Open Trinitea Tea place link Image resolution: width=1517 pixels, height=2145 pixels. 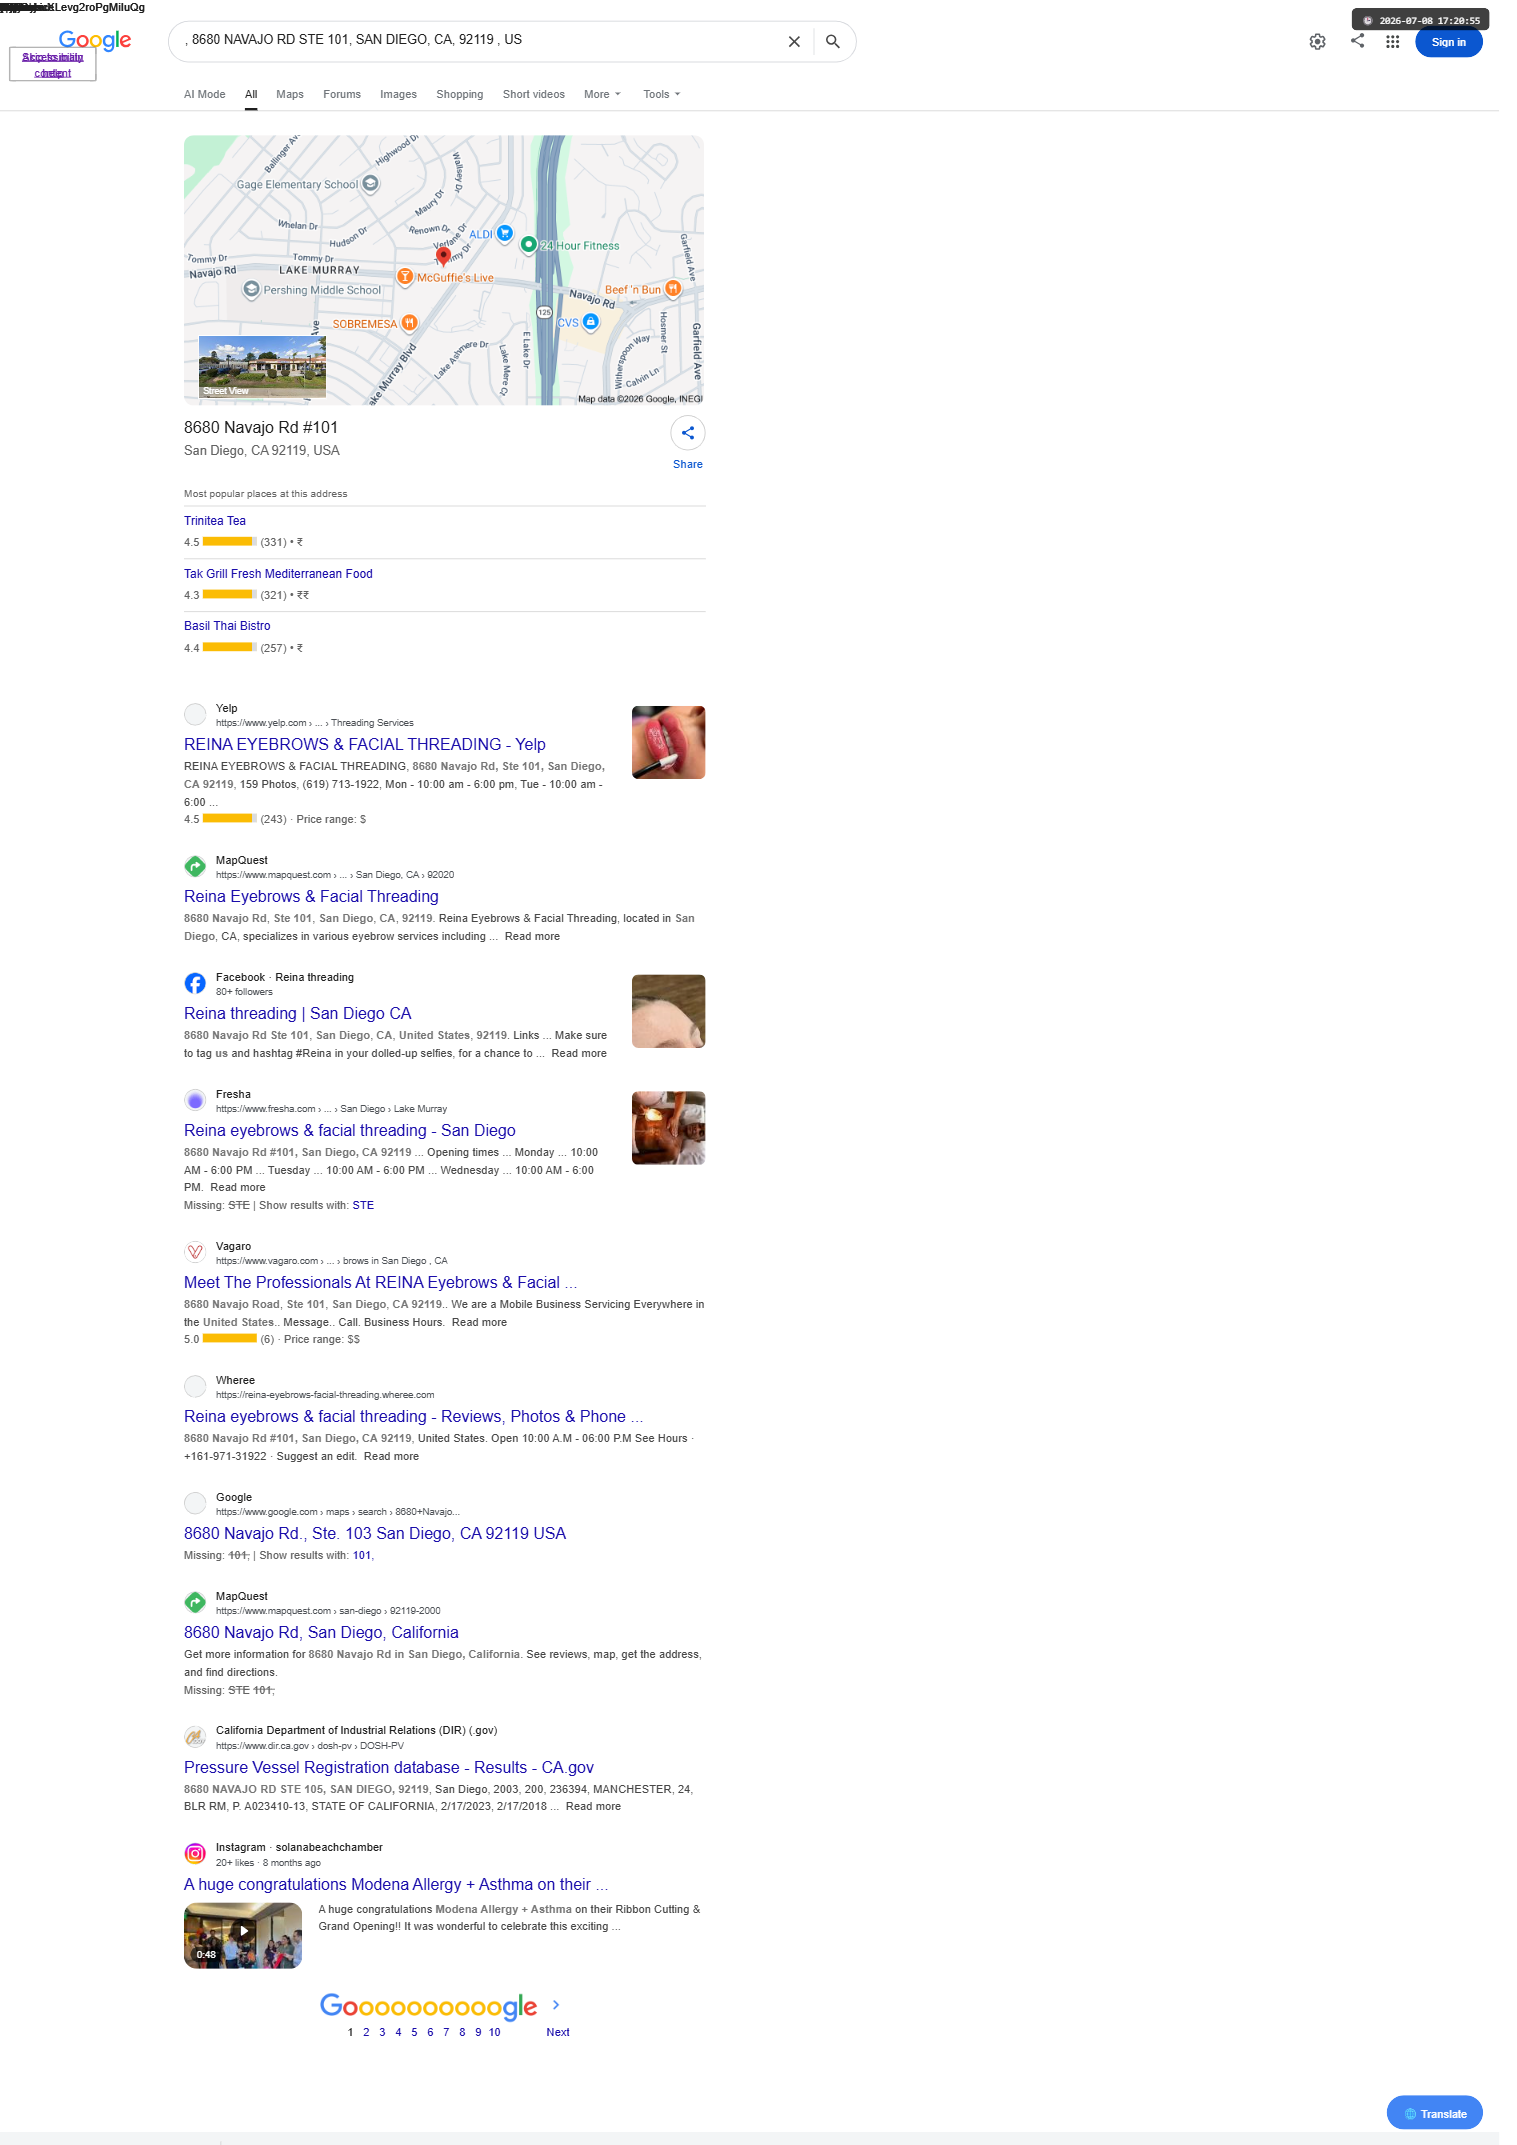[x=215, y=521]
